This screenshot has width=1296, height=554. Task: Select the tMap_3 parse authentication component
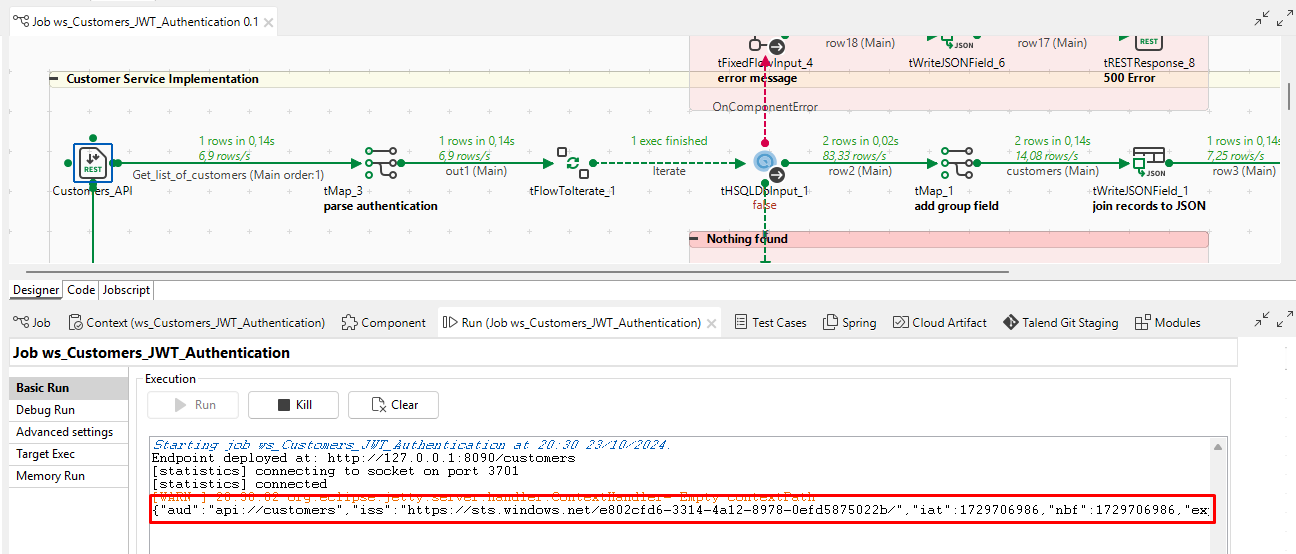click(380, 162)
